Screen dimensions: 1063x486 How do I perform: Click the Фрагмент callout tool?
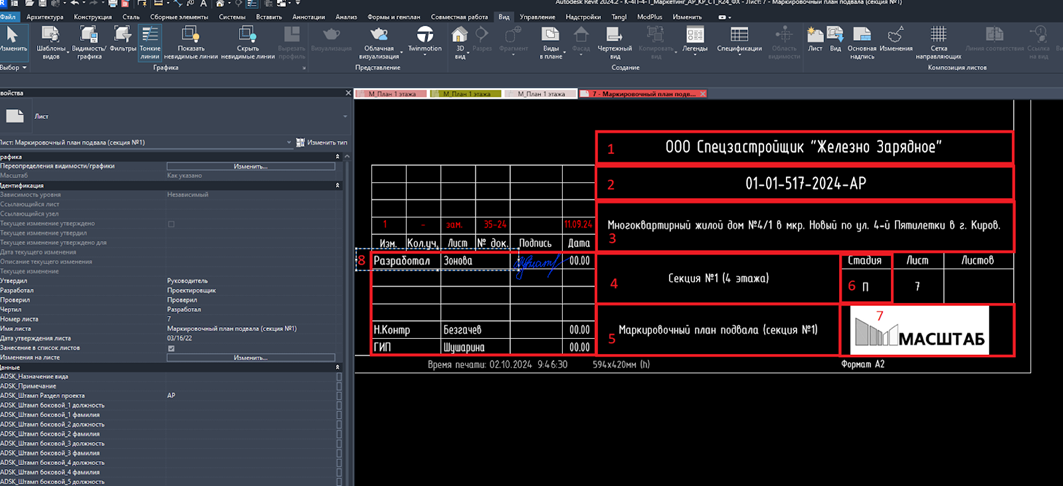[513, 39]
